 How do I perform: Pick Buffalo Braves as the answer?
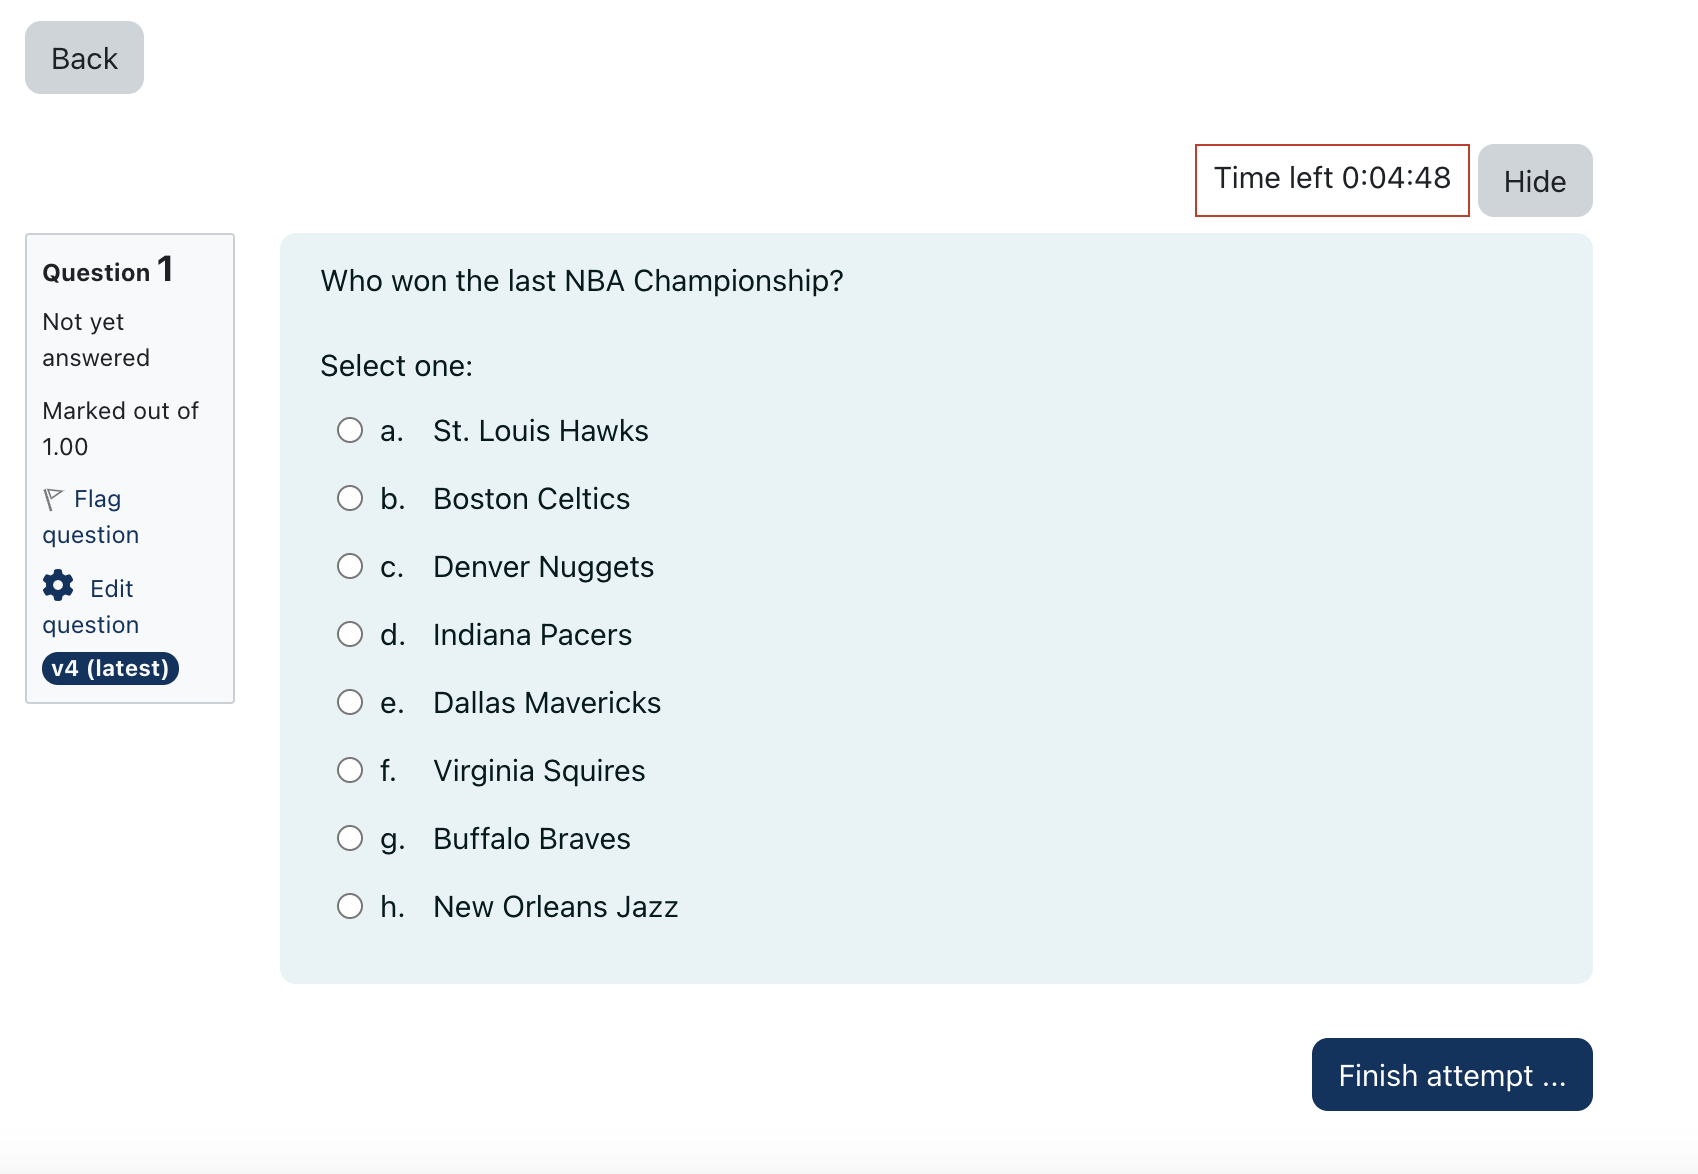click(x=350, y=839)
